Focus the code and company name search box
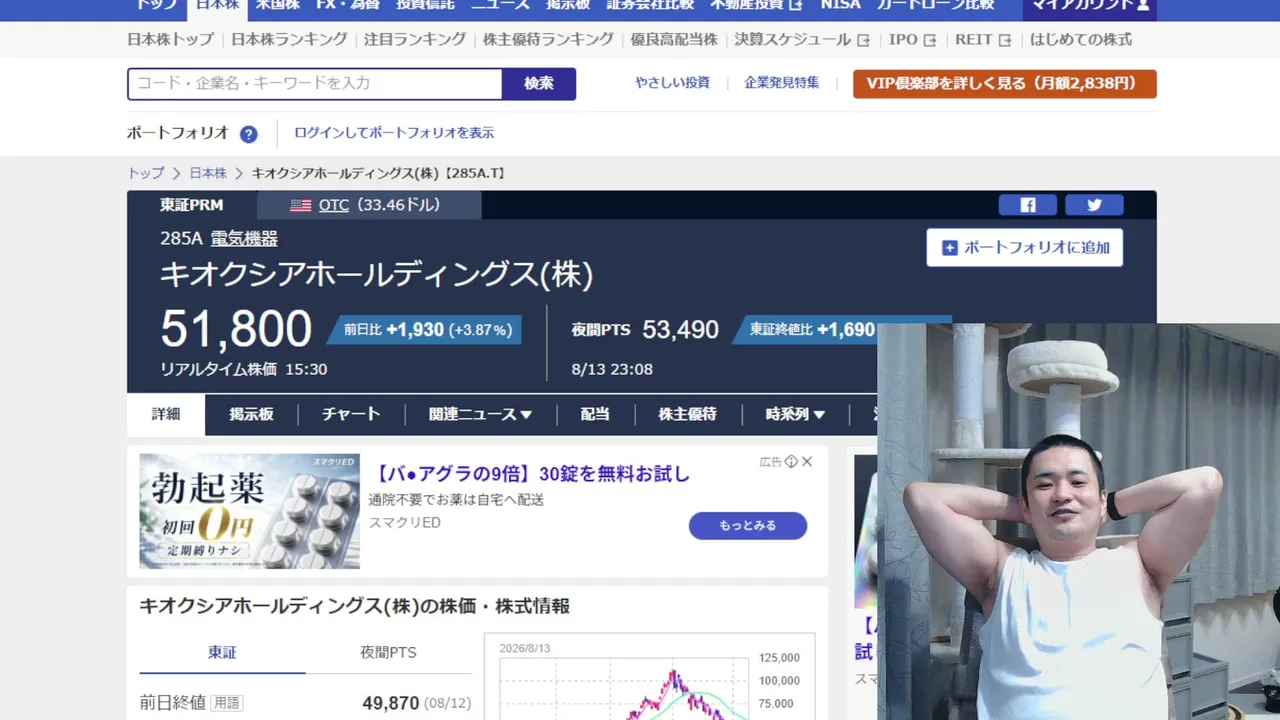Image resolution: width=1280 pixels, height=720 pixels. (315, 84)
